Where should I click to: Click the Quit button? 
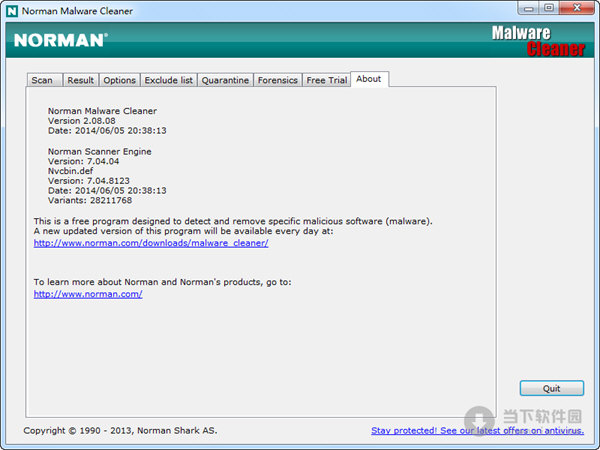(x=551, y=388)
